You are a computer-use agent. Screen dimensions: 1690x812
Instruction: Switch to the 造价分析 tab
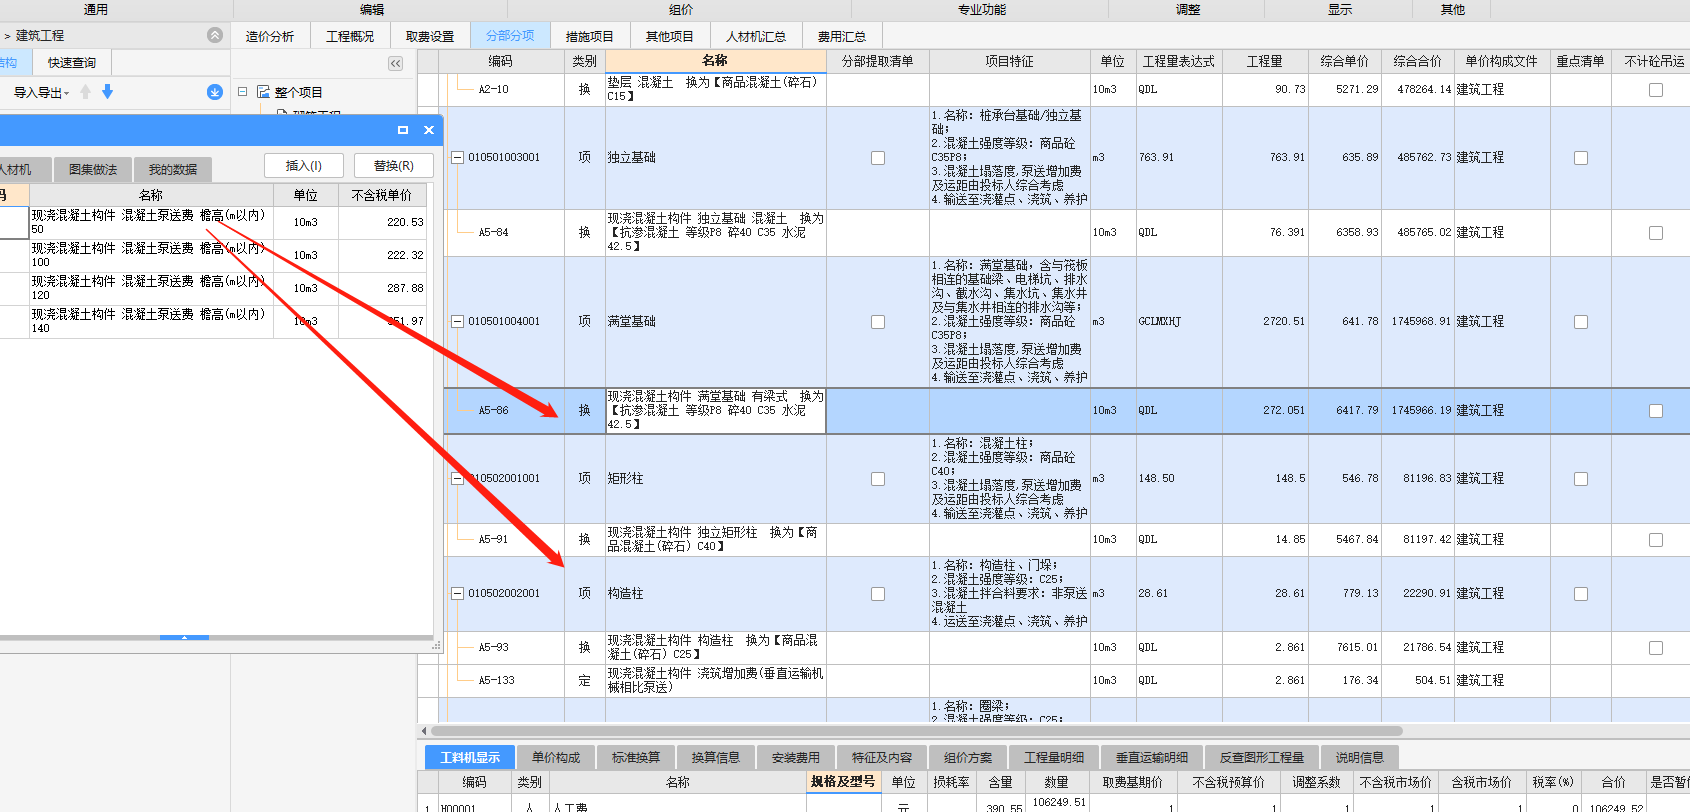270,36
